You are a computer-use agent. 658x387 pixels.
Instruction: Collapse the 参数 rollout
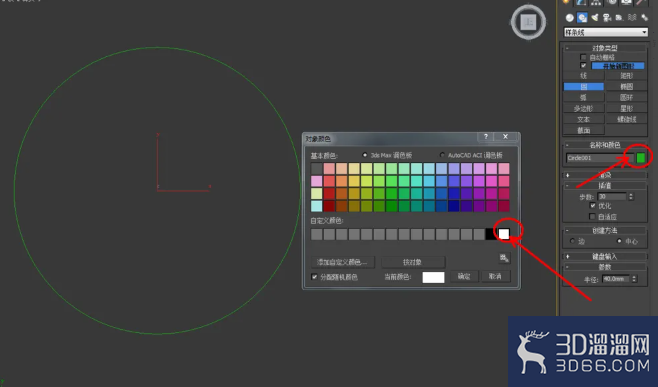[x=605, y=267]
